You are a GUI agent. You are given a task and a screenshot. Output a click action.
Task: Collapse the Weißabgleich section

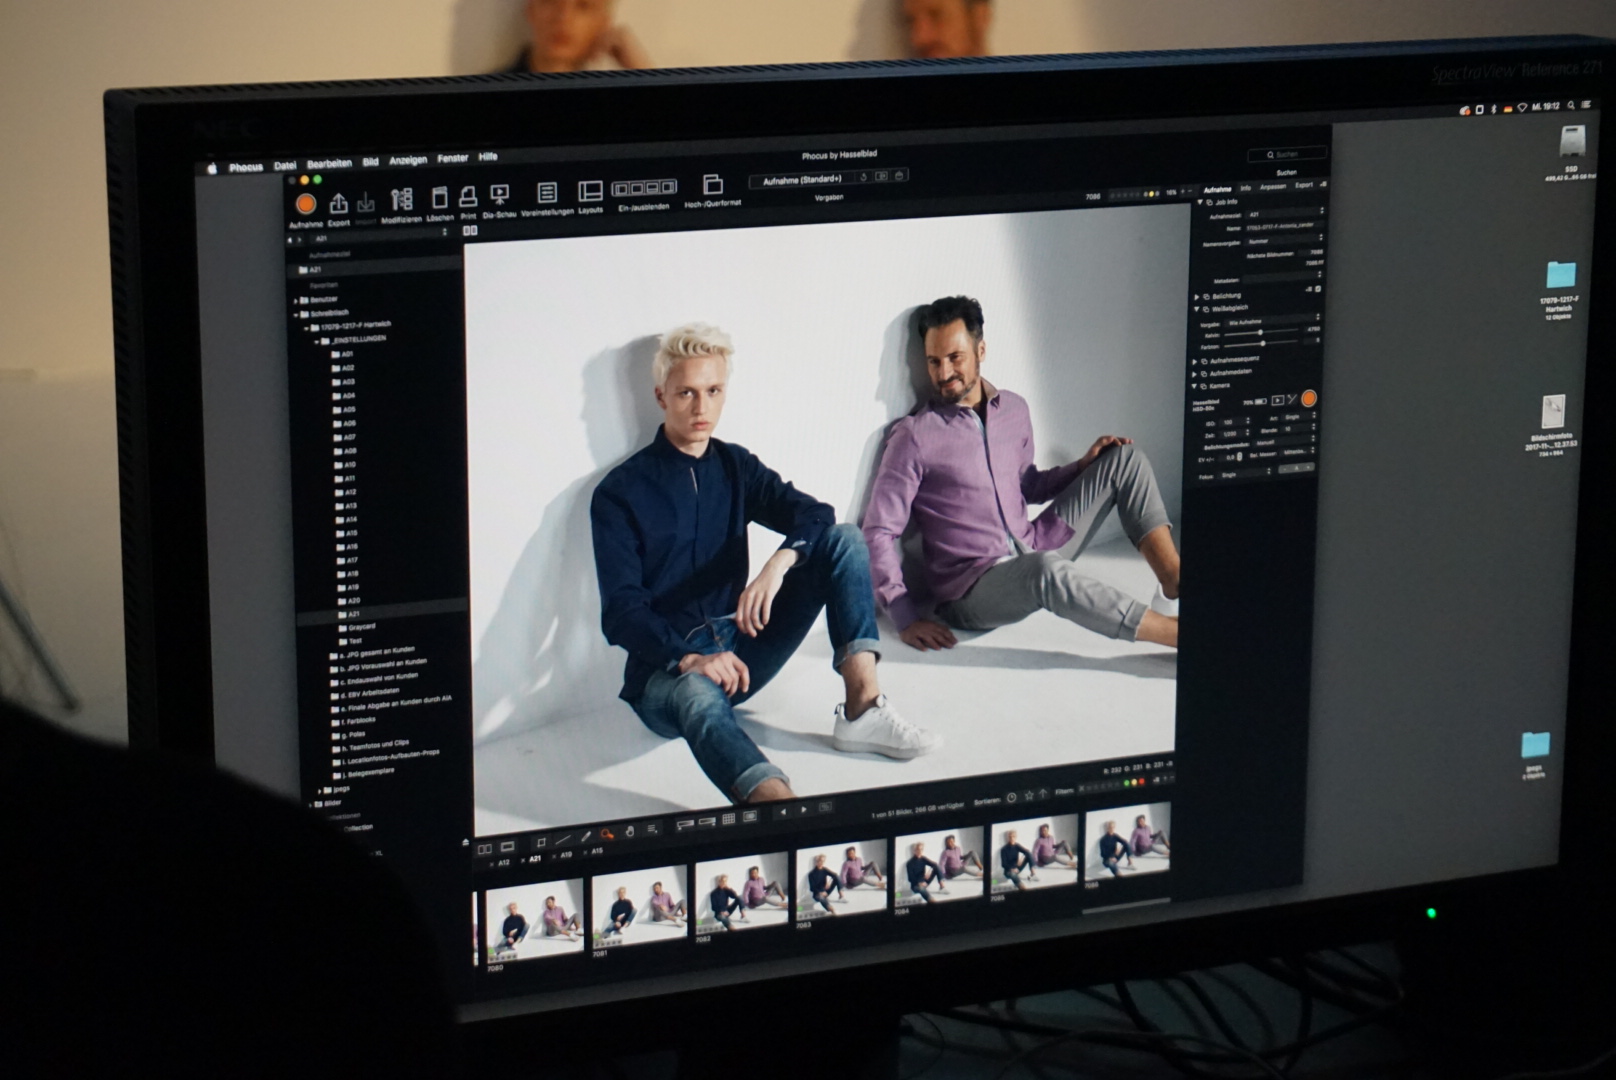tap(1197, 309)
